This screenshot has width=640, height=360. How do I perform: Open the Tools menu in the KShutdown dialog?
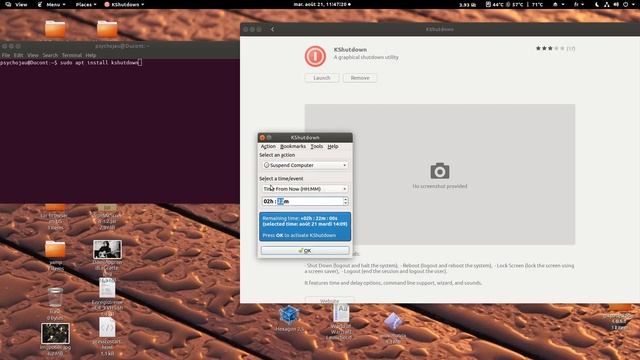pyautogui.click(x=317, y=146)
